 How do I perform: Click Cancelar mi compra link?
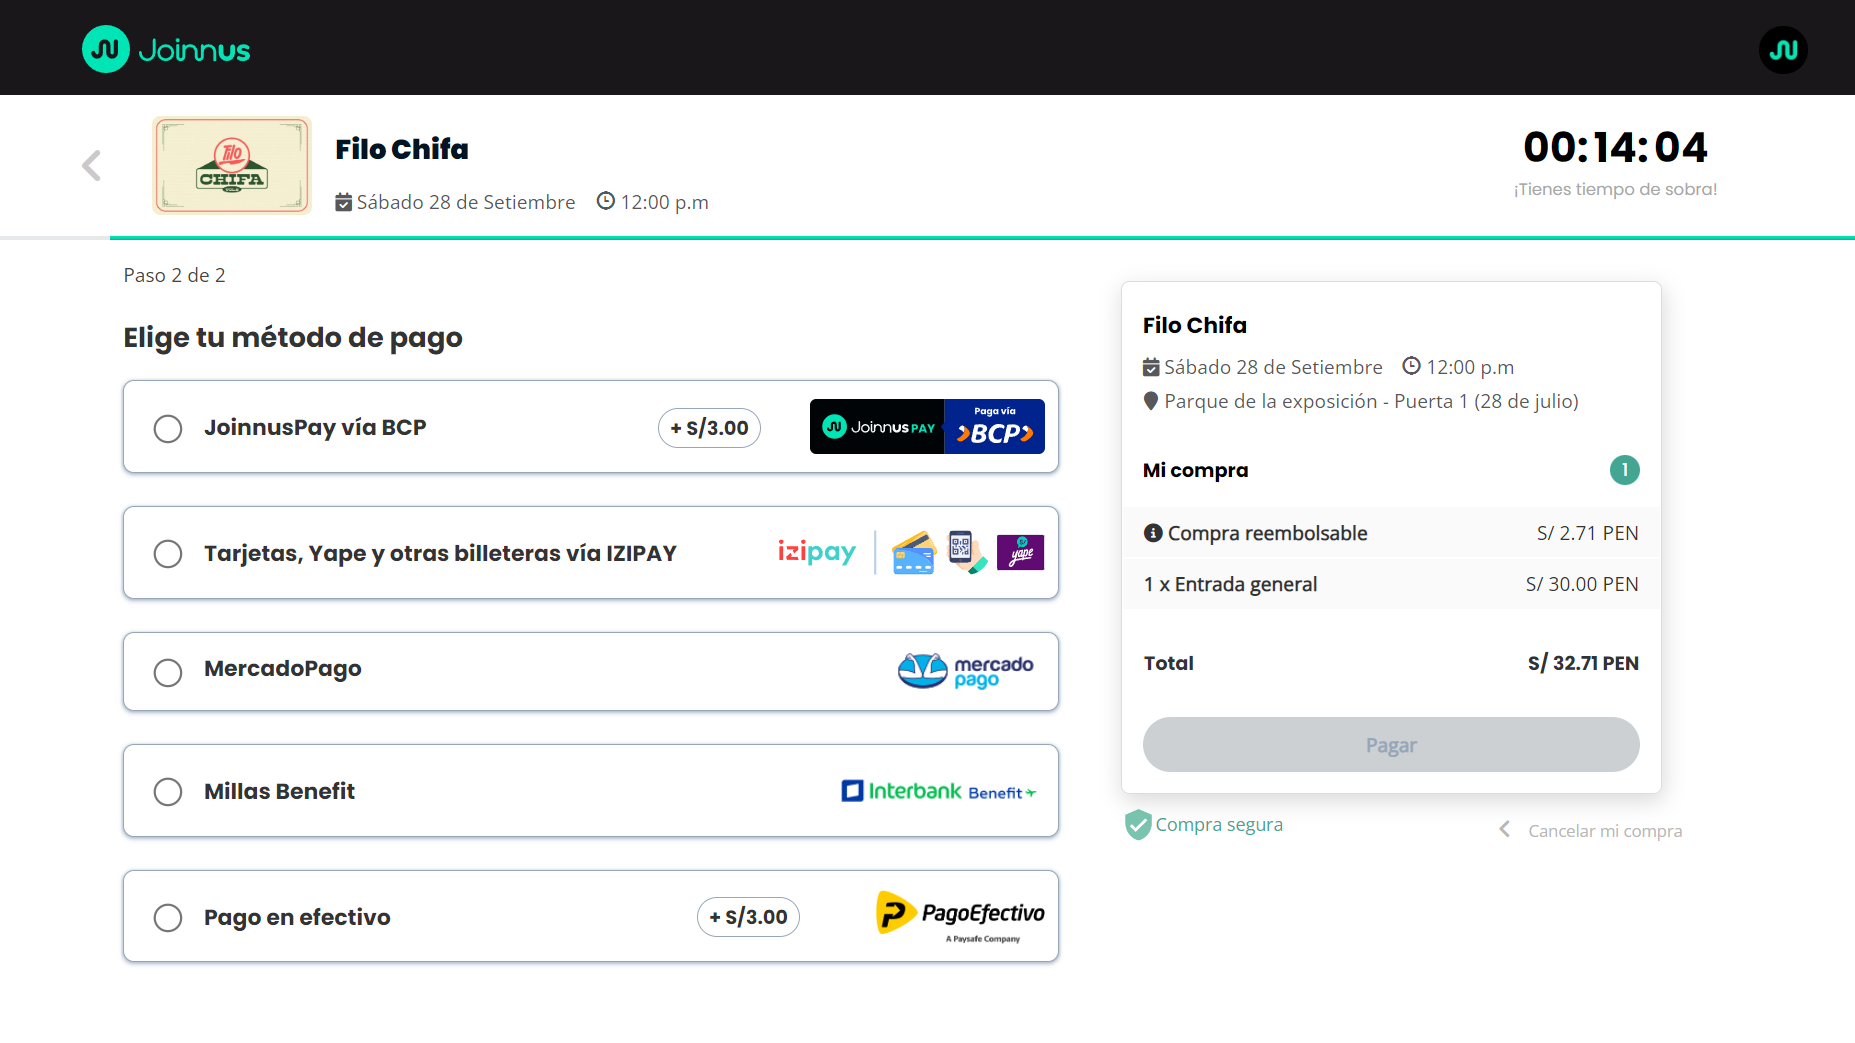[1603, 831]
